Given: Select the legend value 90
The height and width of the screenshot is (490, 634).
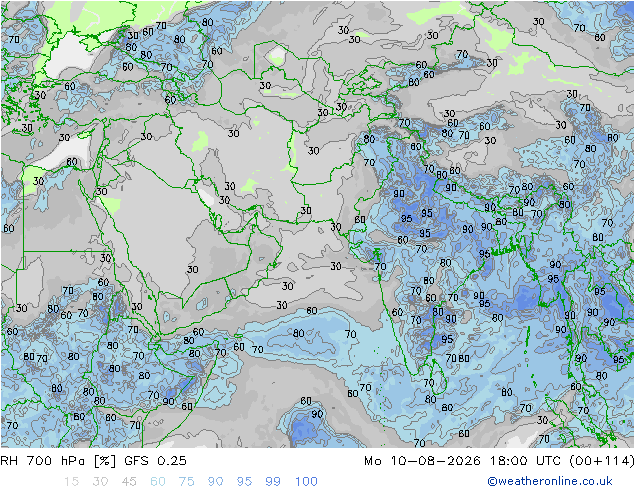Looking at the screenshot, I should click(x=215, y=481).
